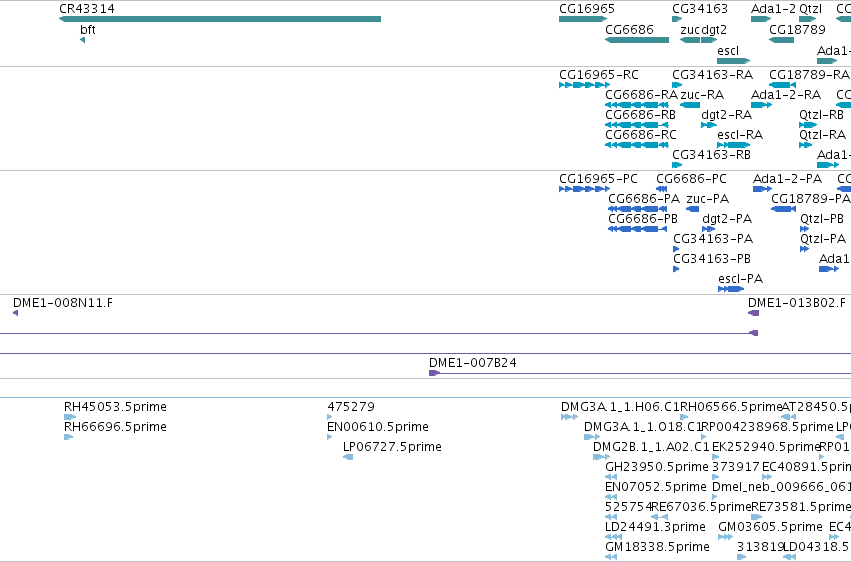Select the CG16965 gene glyph
The height and width of the screenshot is (562, 851).
click(583, 19)
